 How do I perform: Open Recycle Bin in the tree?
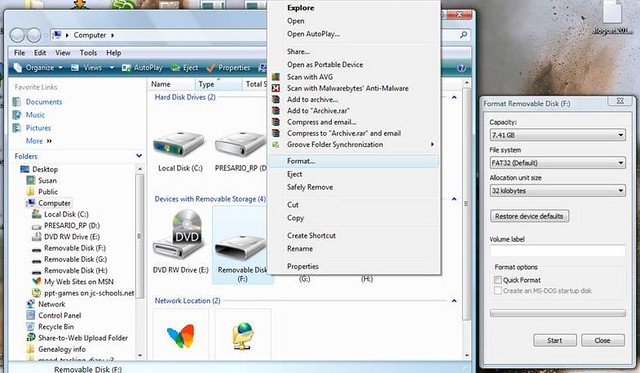(56, 327)
